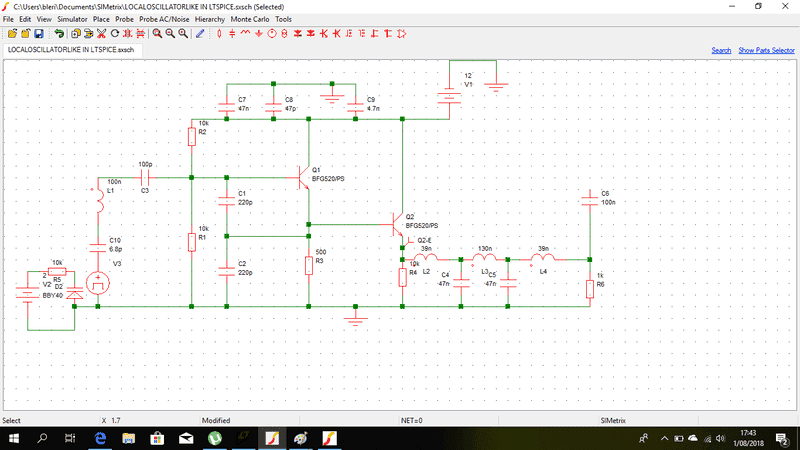800x450 pixels.
Task: Open the first folder icon in toolbar
Action: pyautogui.click(x=12, y=33)
